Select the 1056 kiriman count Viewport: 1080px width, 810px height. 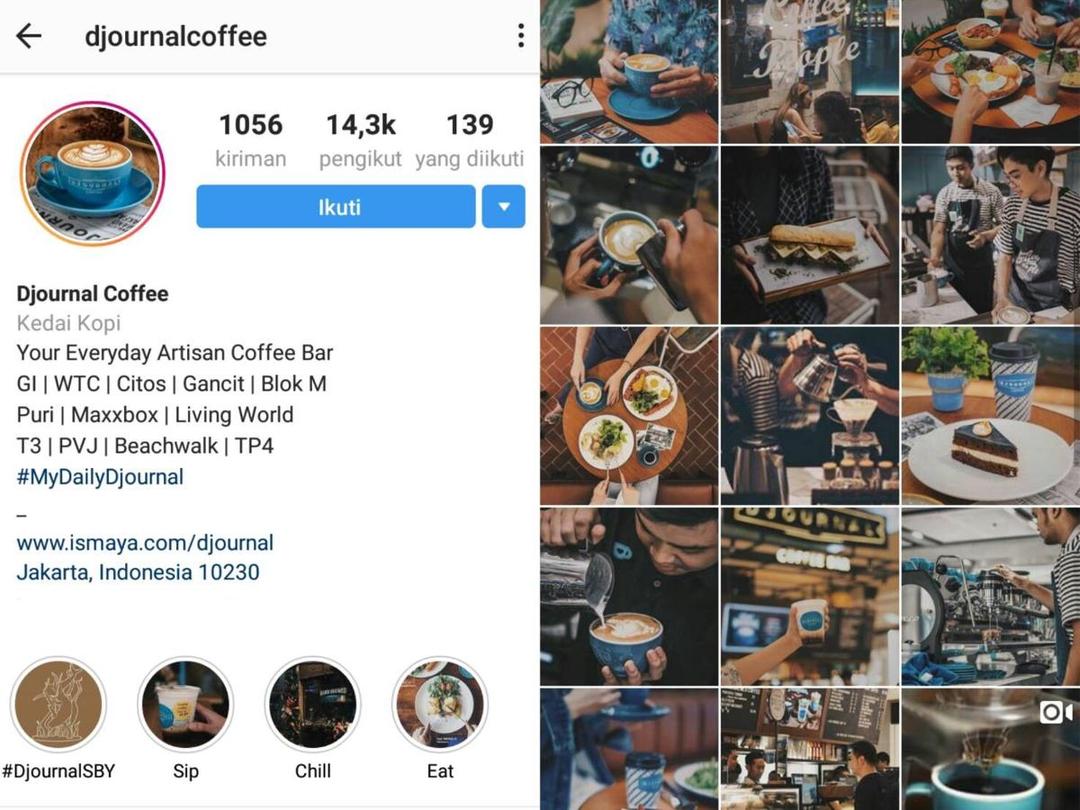pos(251,141)
